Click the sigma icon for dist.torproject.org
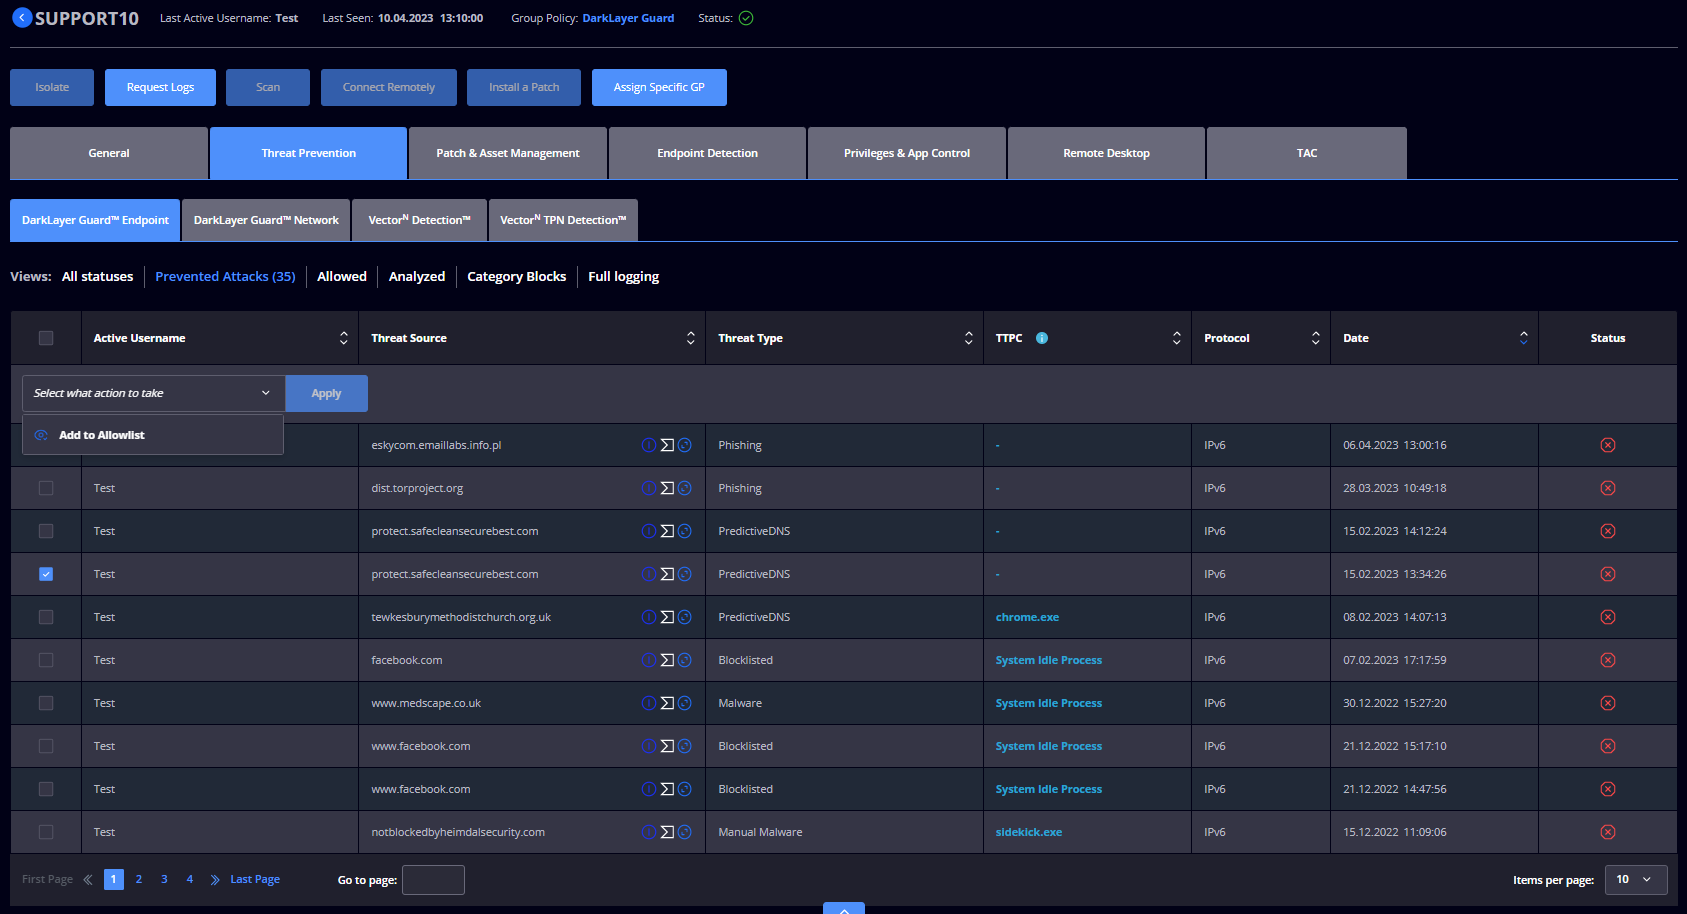1687x914 pixels. 667,488
